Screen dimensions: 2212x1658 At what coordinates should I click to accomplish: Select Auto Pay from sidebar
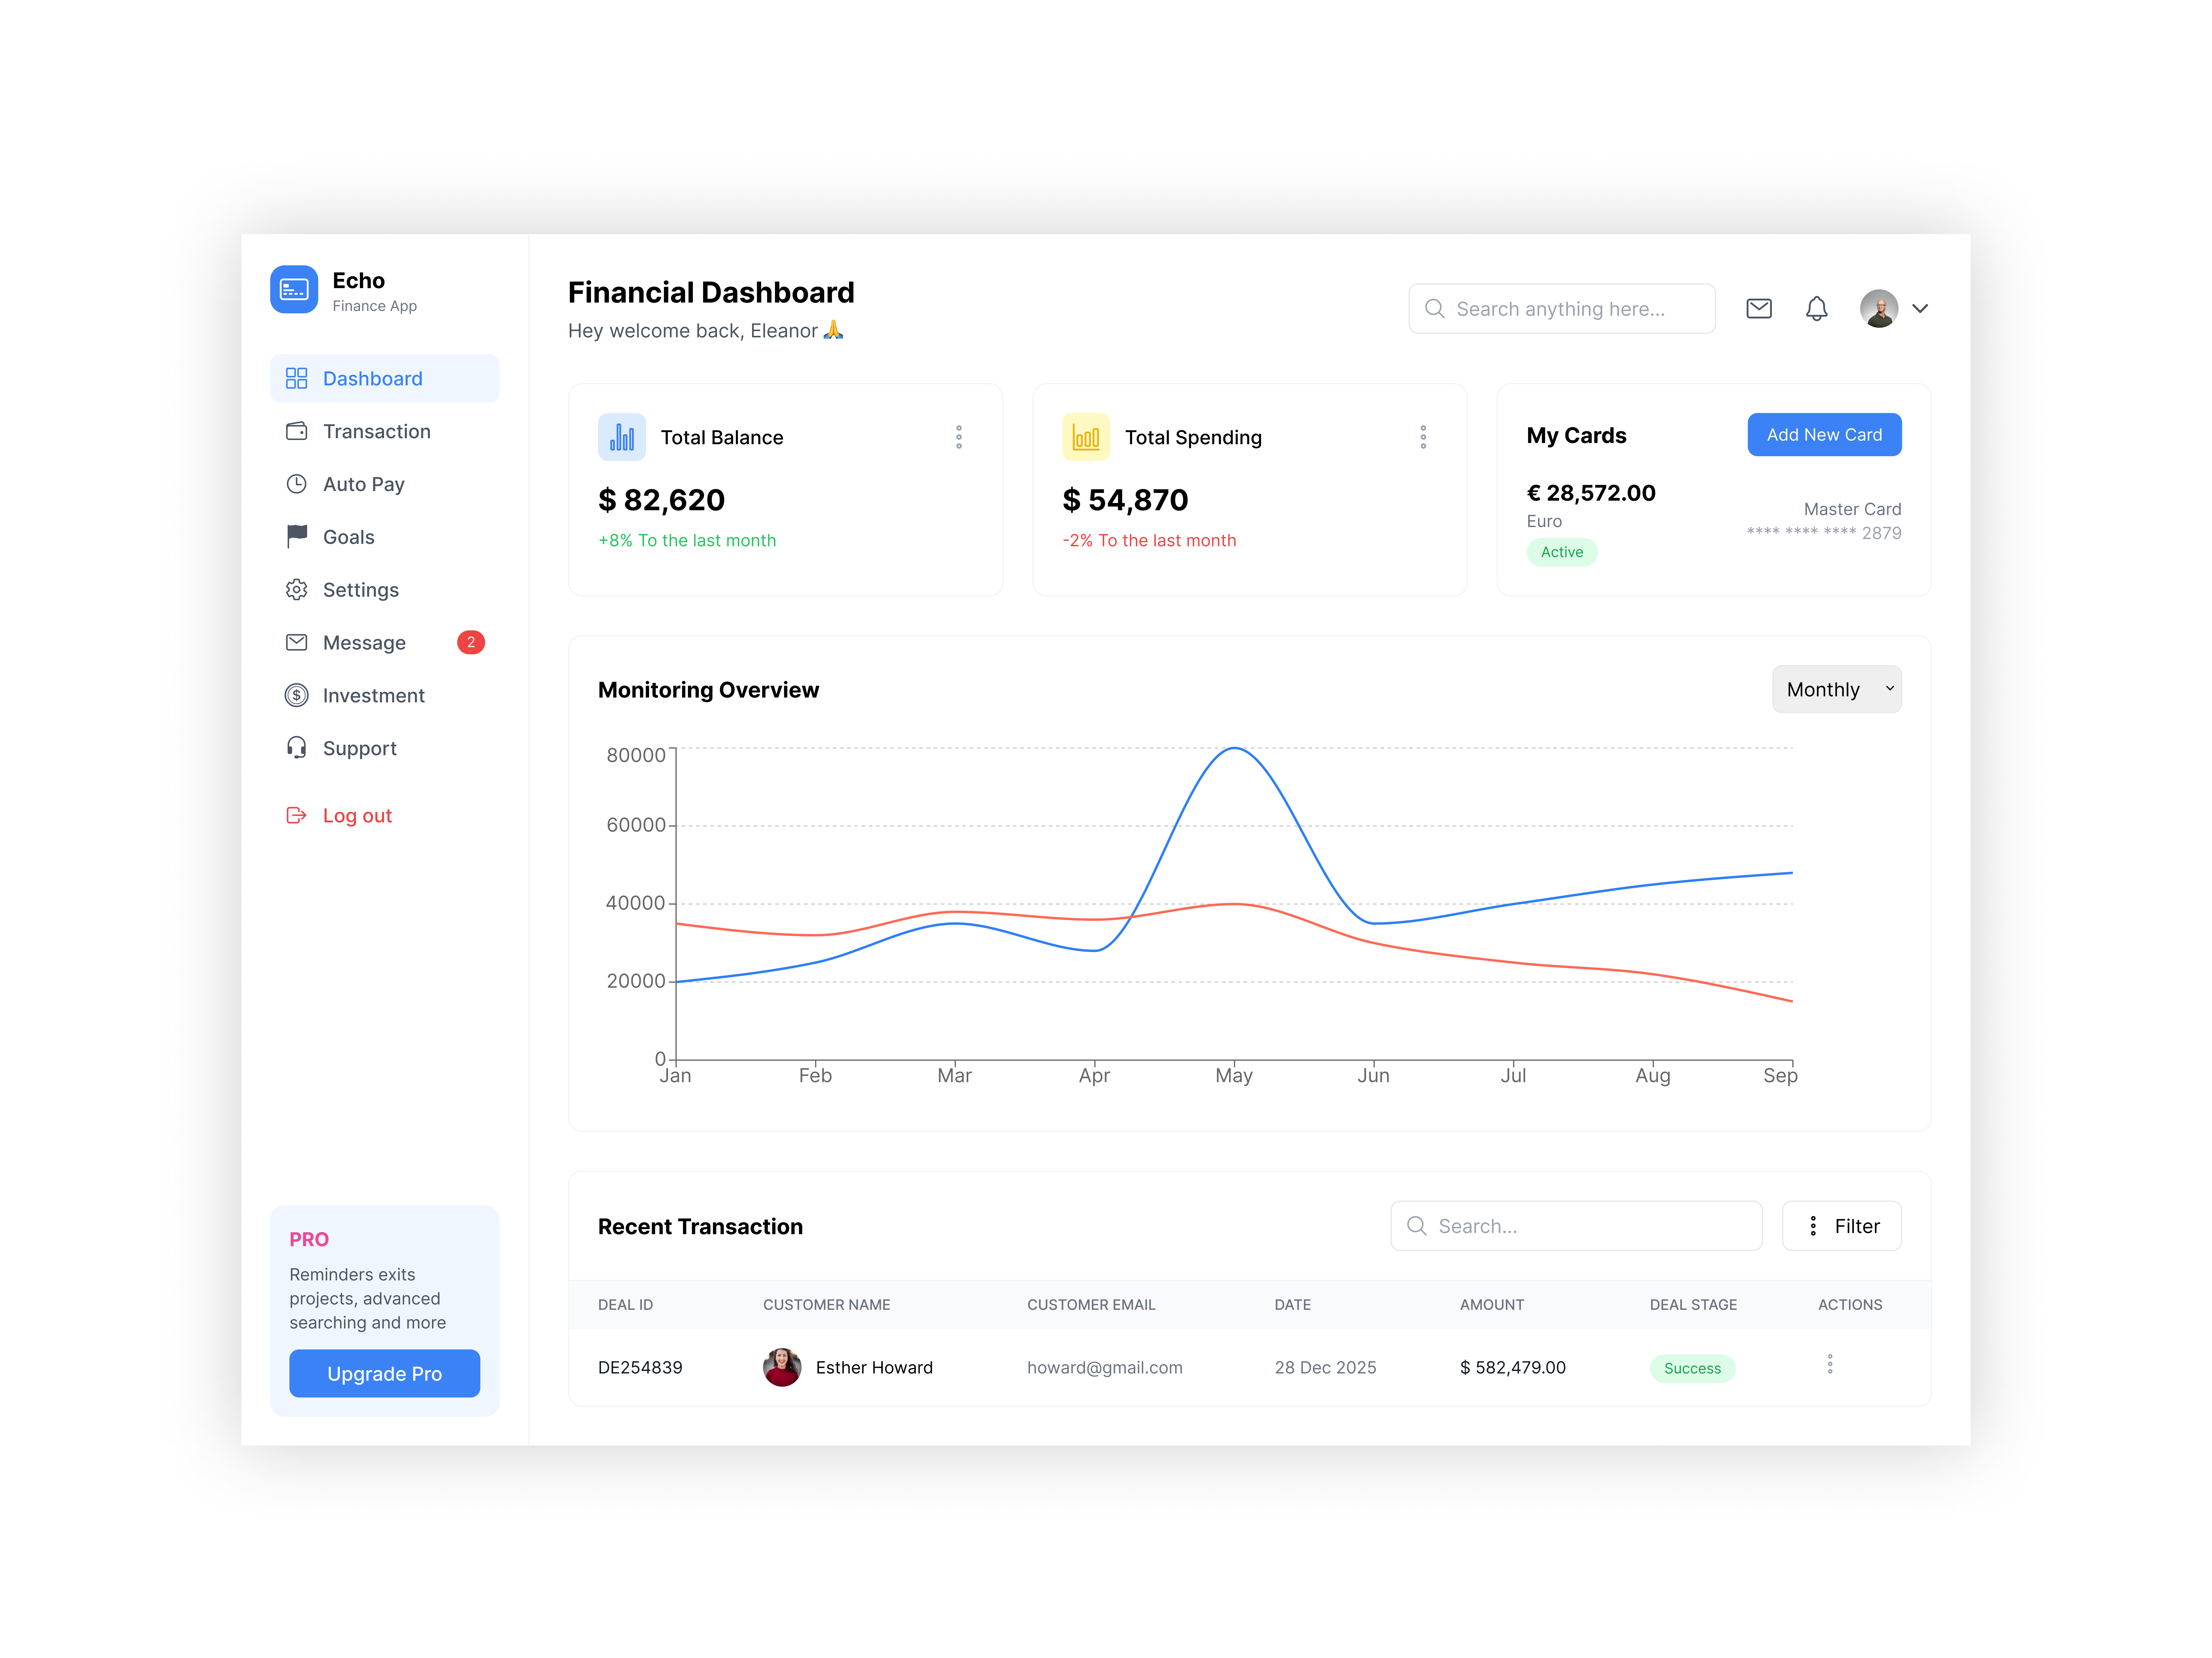tap(363, 484)
